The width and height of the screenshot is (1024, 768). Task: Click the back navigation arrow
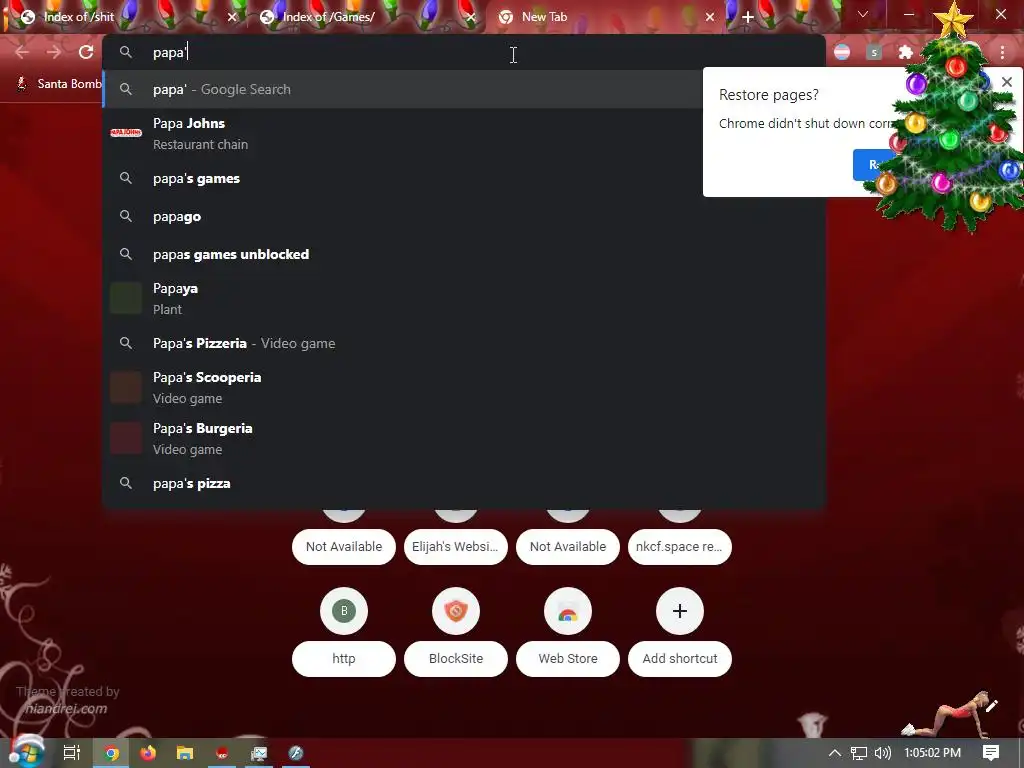point(22,52)
